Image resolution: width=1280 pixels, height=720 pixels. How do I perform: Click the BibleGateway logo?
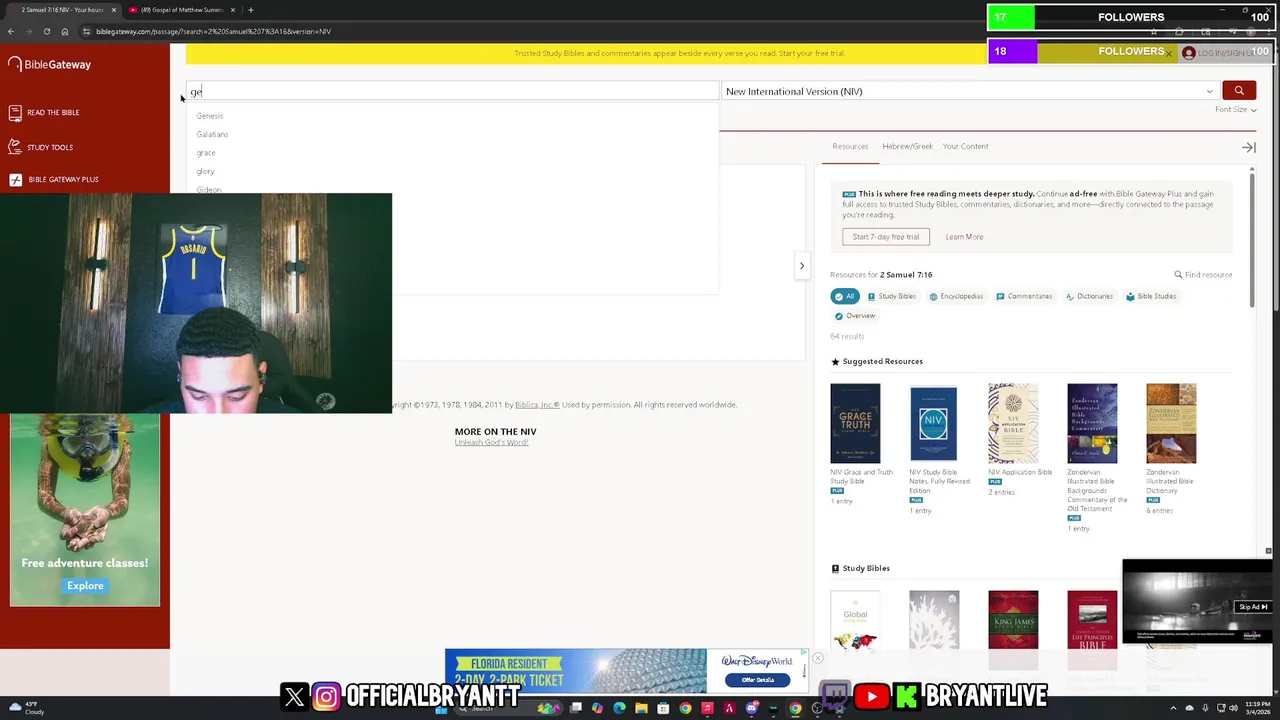coord(49,64)
